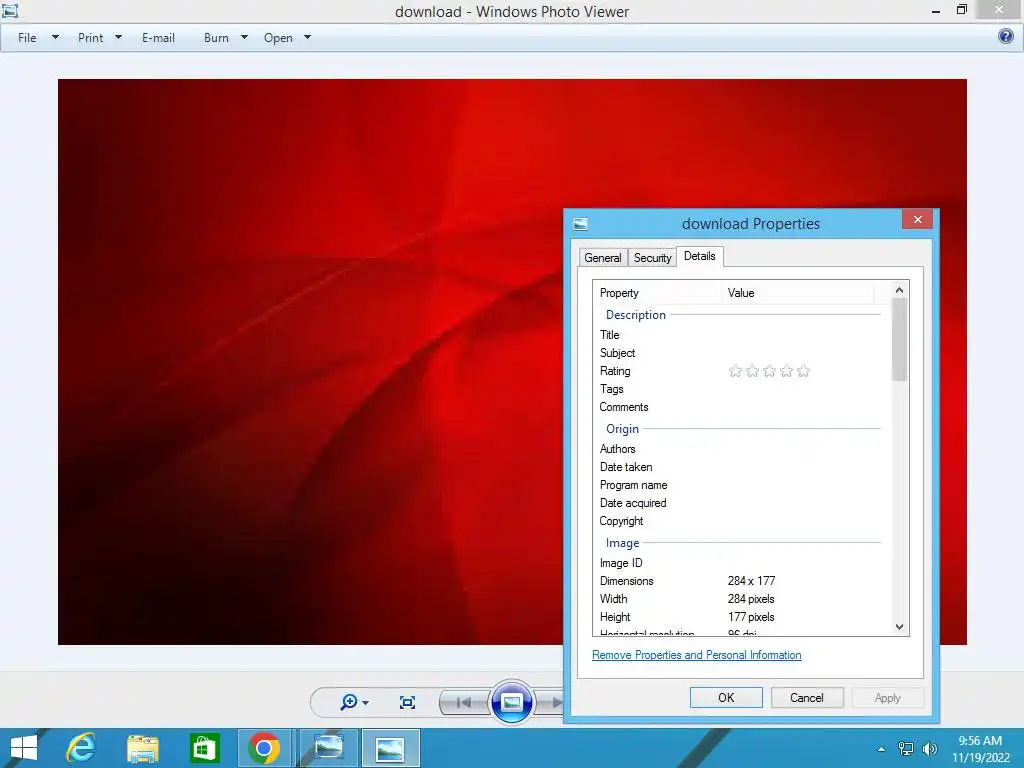Image resolution: width=1024 pixels, height=768 pixels.
Task: Click the actual size fit icon
Action: (408, 703)
